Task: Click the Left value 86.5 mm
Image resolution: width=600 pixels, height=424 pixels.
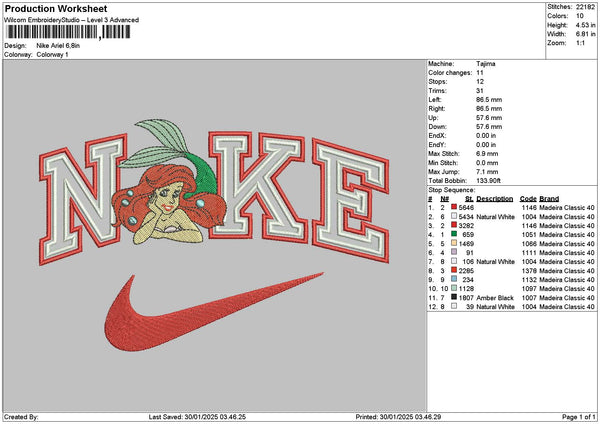Action: (489, 100)
